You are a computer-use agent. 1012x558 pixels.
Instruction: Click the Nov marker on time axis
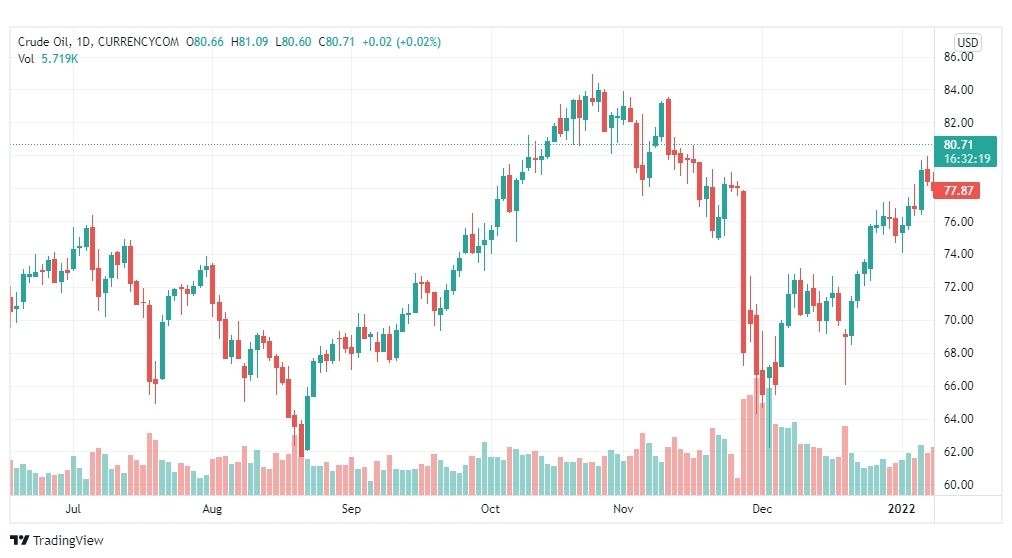623,509
